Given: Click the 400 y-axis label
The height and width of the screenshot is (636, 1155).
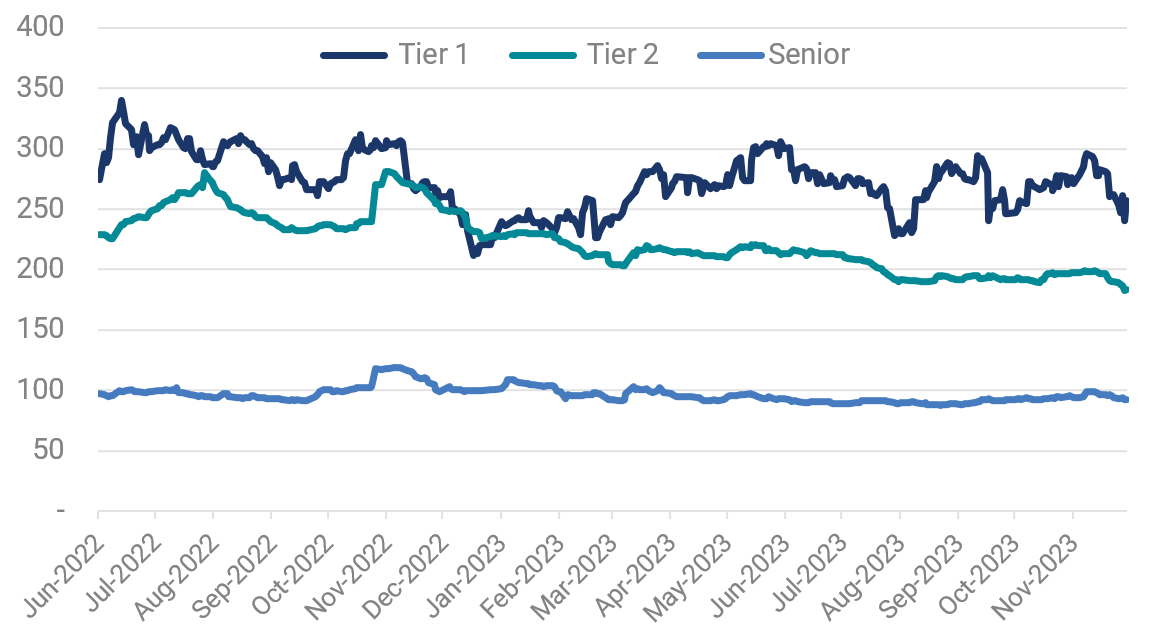Looking at the screenshot, I should pos(42,28).
